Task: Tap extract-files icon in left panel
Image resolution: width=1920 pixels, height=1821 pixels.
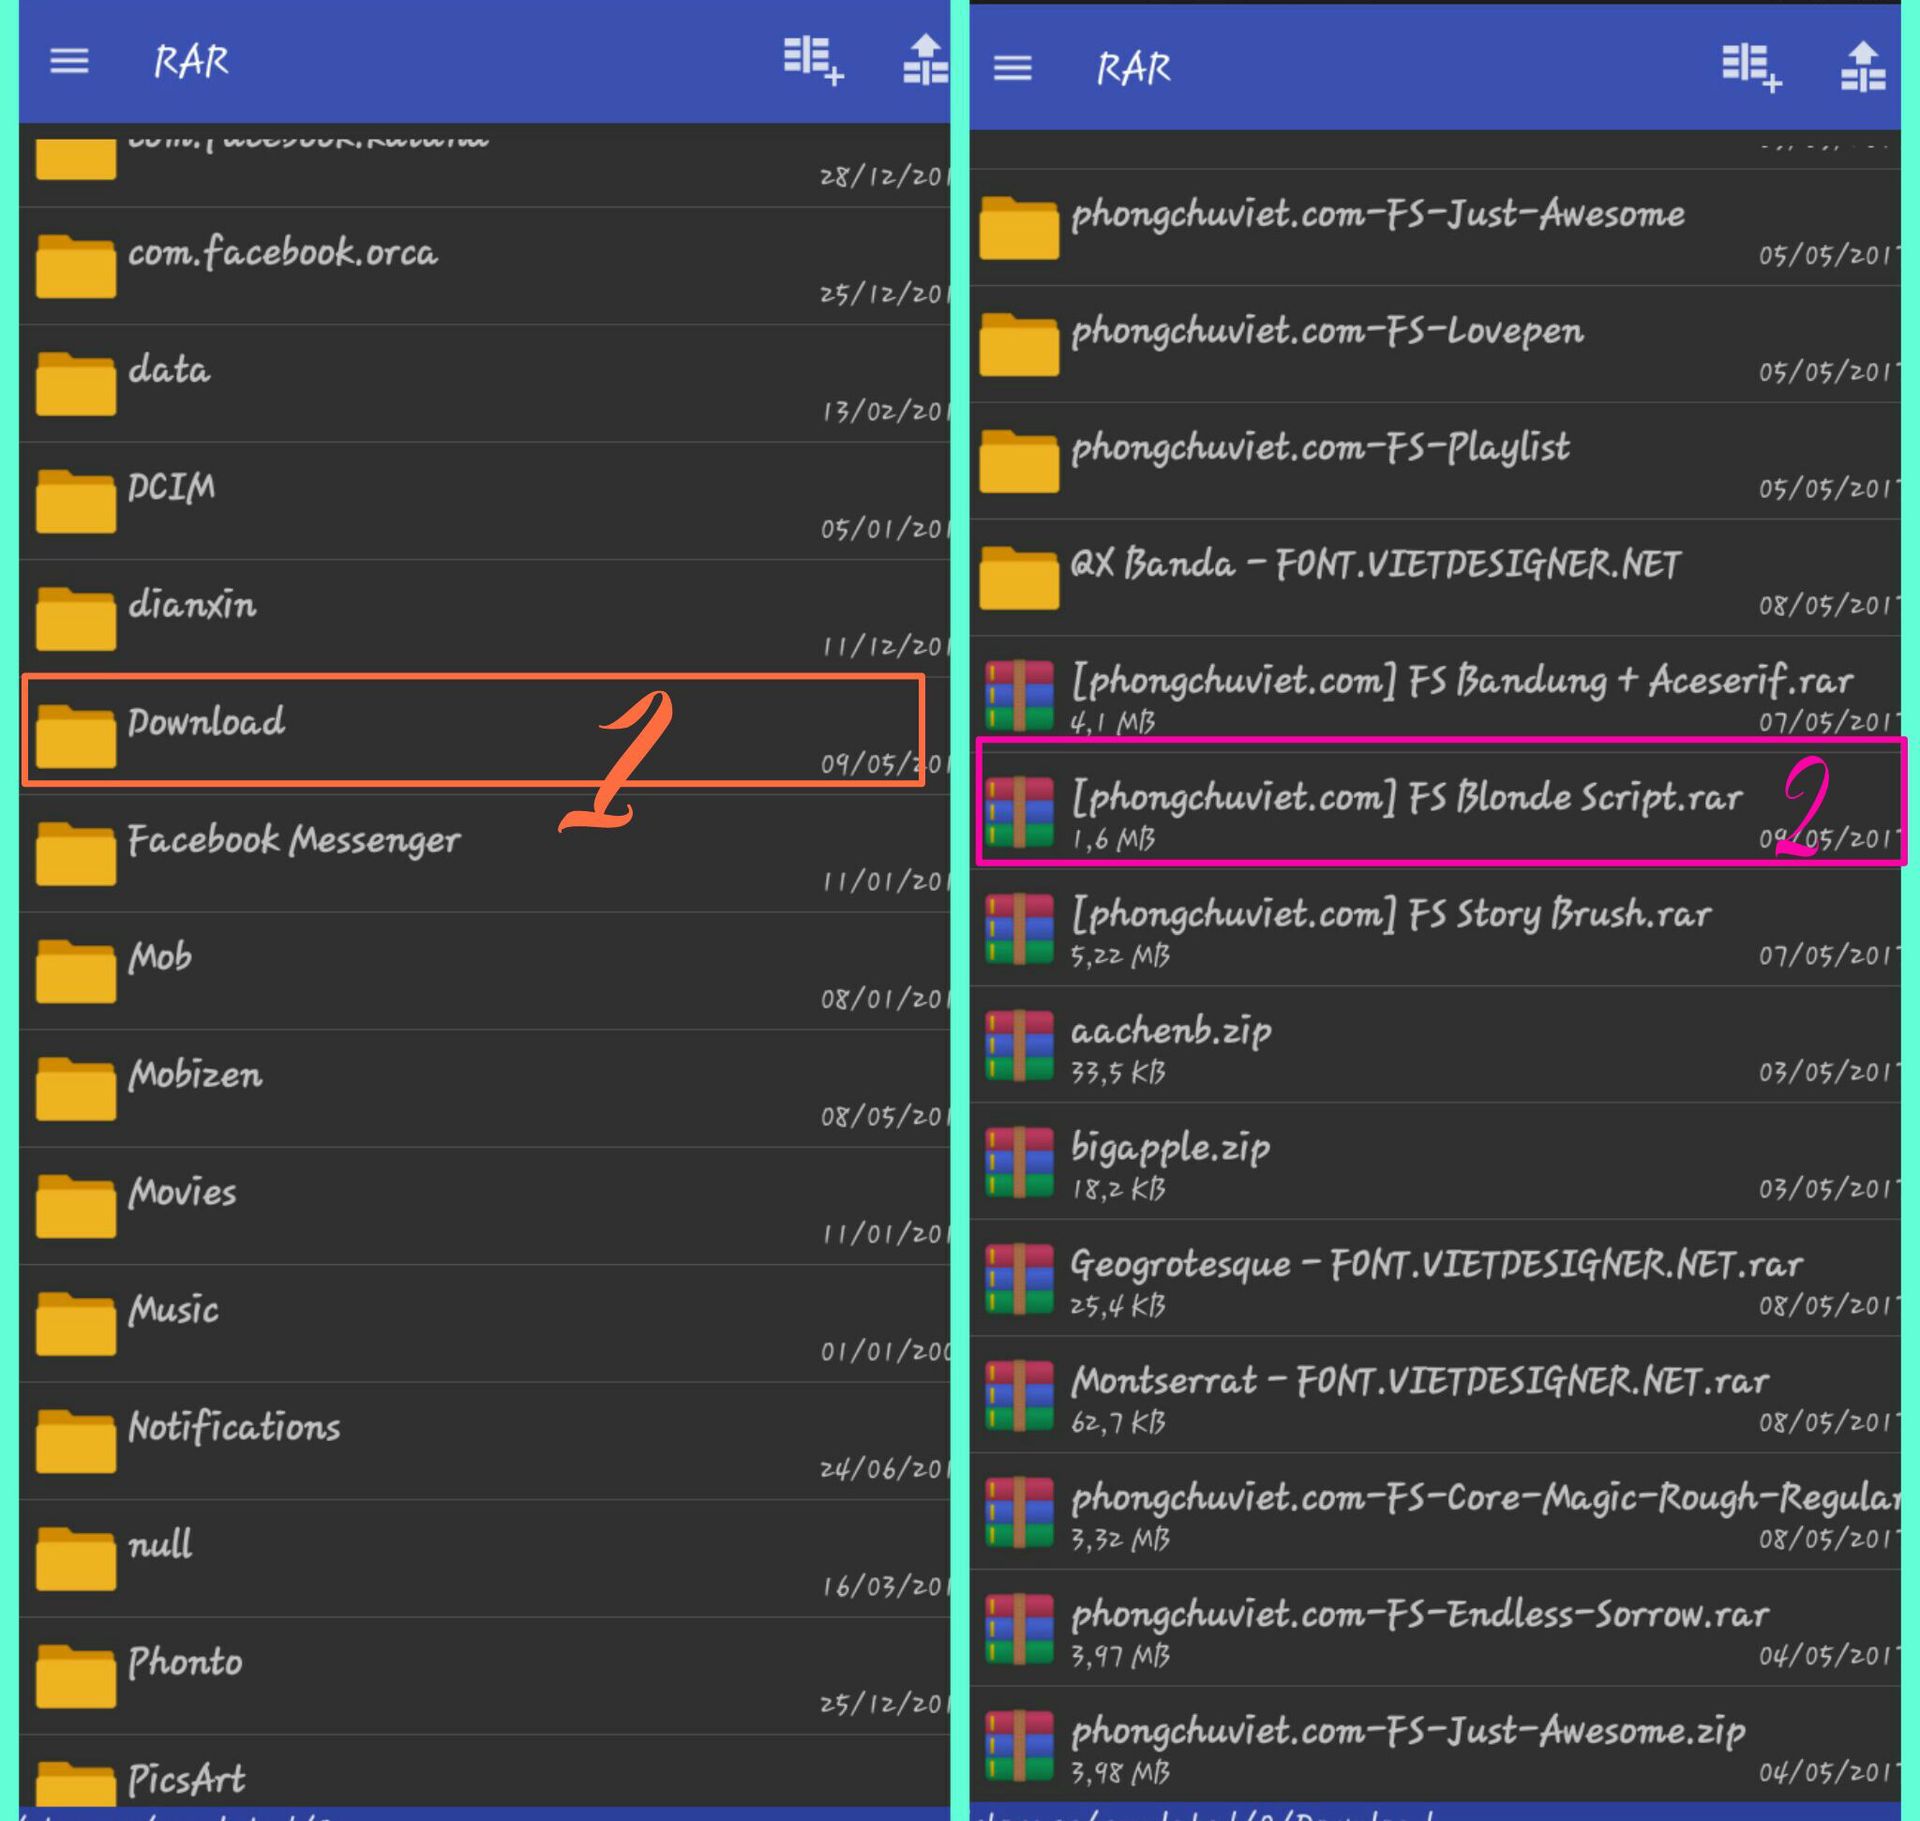Action: pos(925,60)
